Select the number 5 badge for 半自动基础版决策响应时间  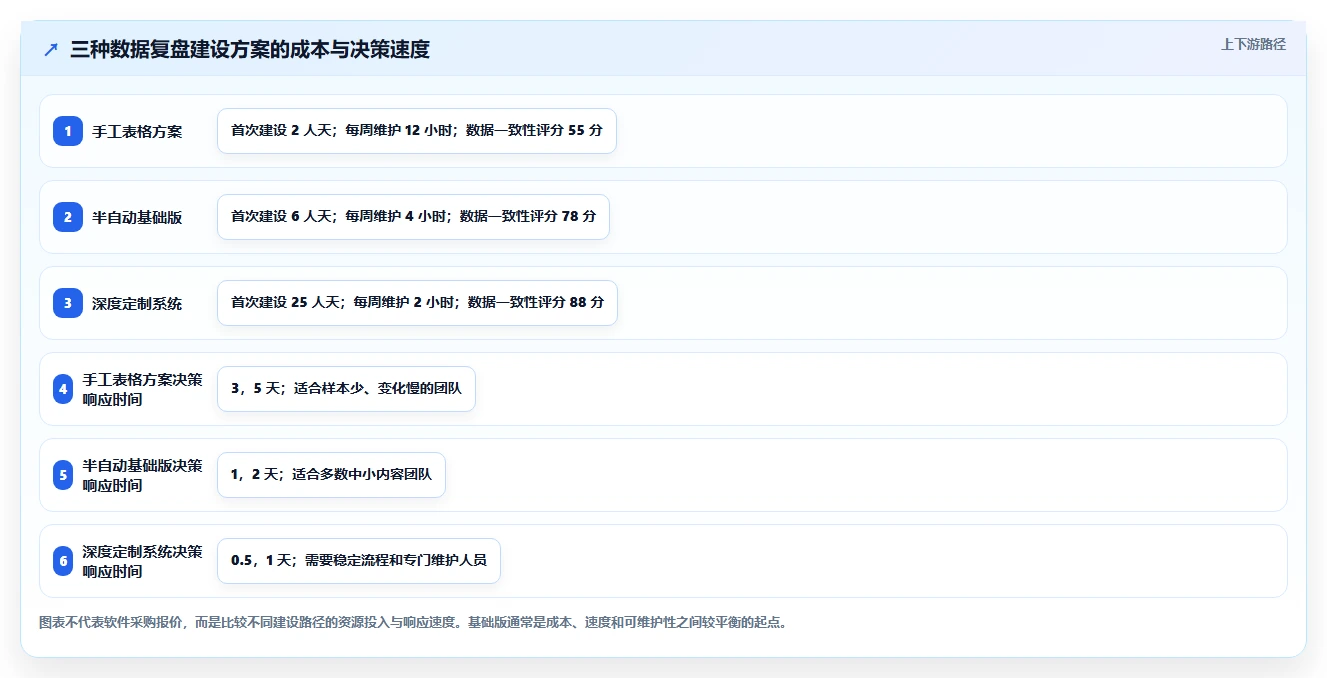pos(63,475)
